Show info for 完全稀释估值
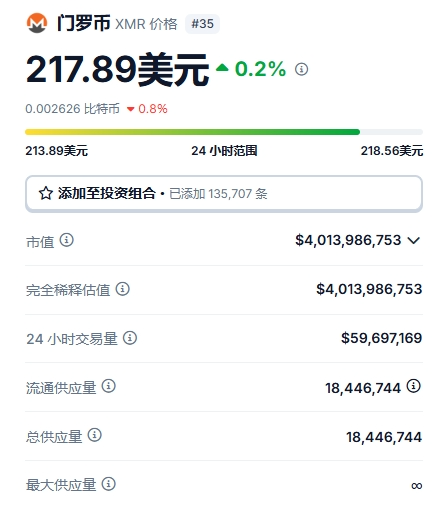The image size is (444, 506). (x=122, y=289)
